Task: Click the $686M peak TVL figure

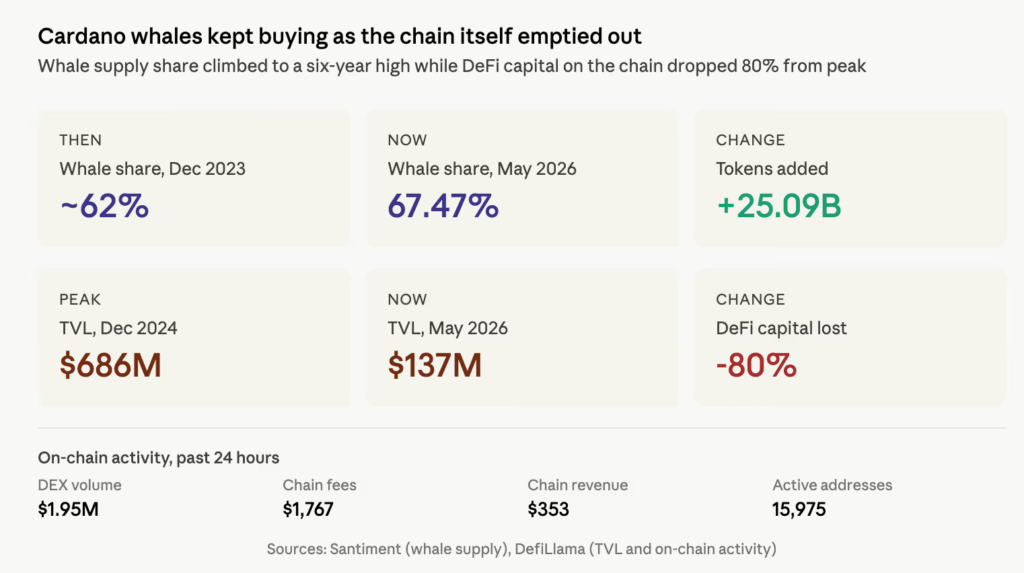Action: [x=110, y=365]
